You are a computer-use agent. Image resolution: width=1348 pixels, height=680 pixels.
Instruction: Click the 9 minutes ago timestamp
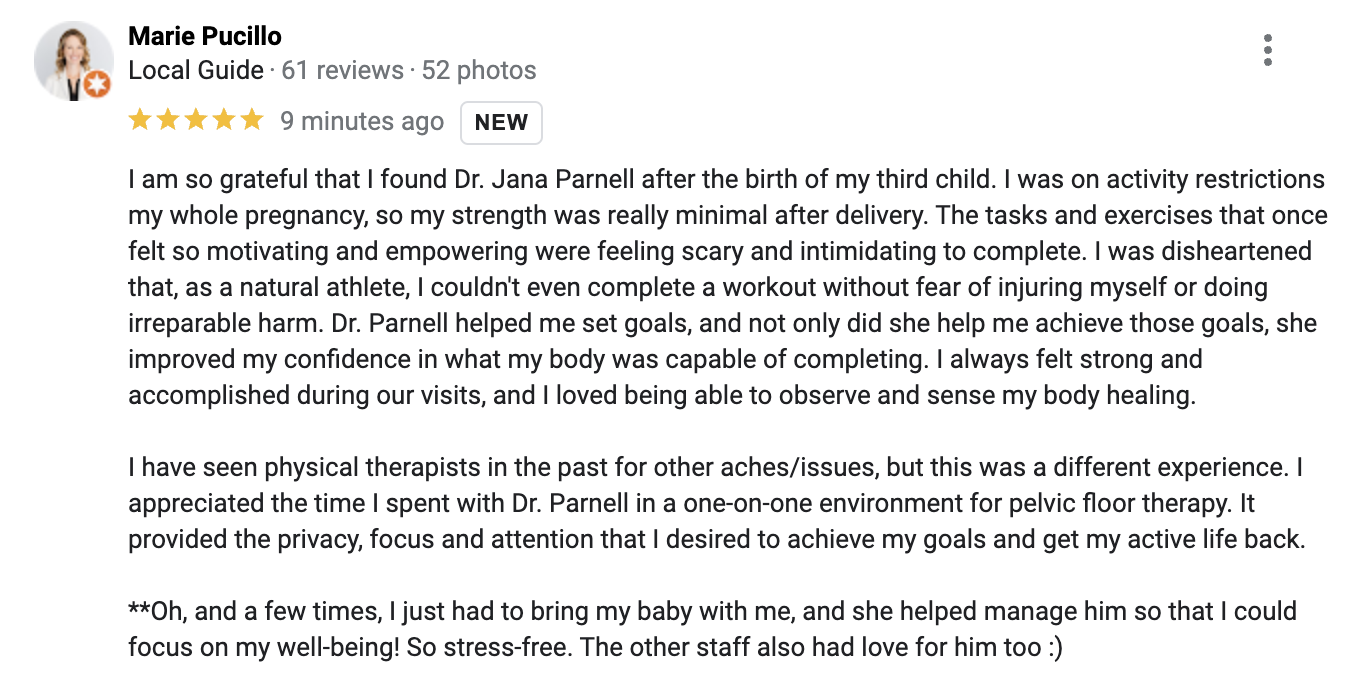(x=362, y=122)
